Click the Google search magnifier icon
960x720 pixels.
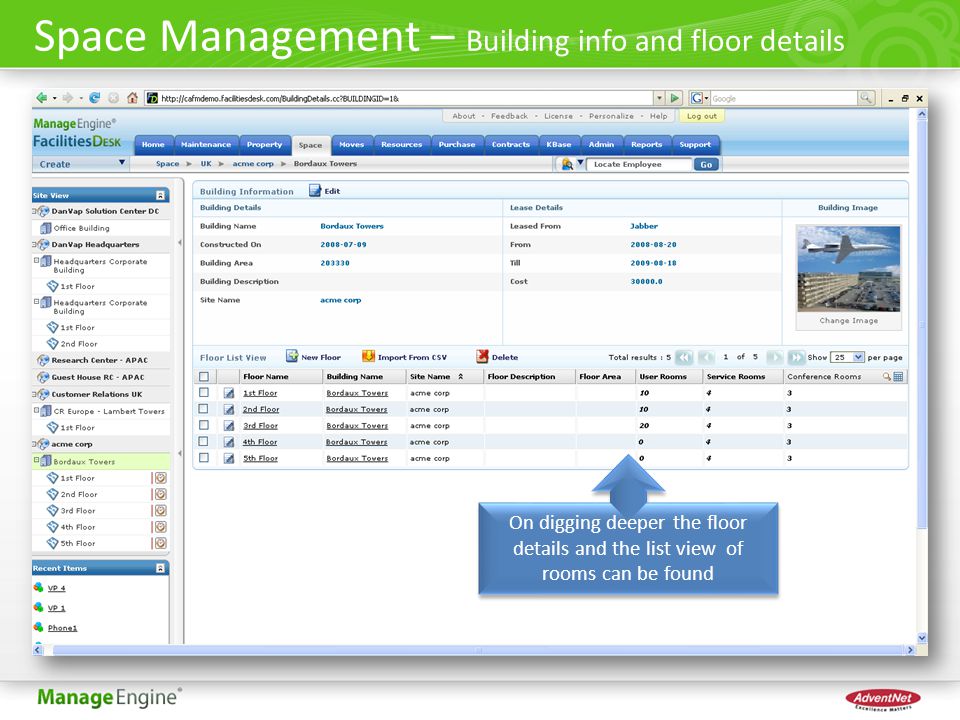[866, 98]
